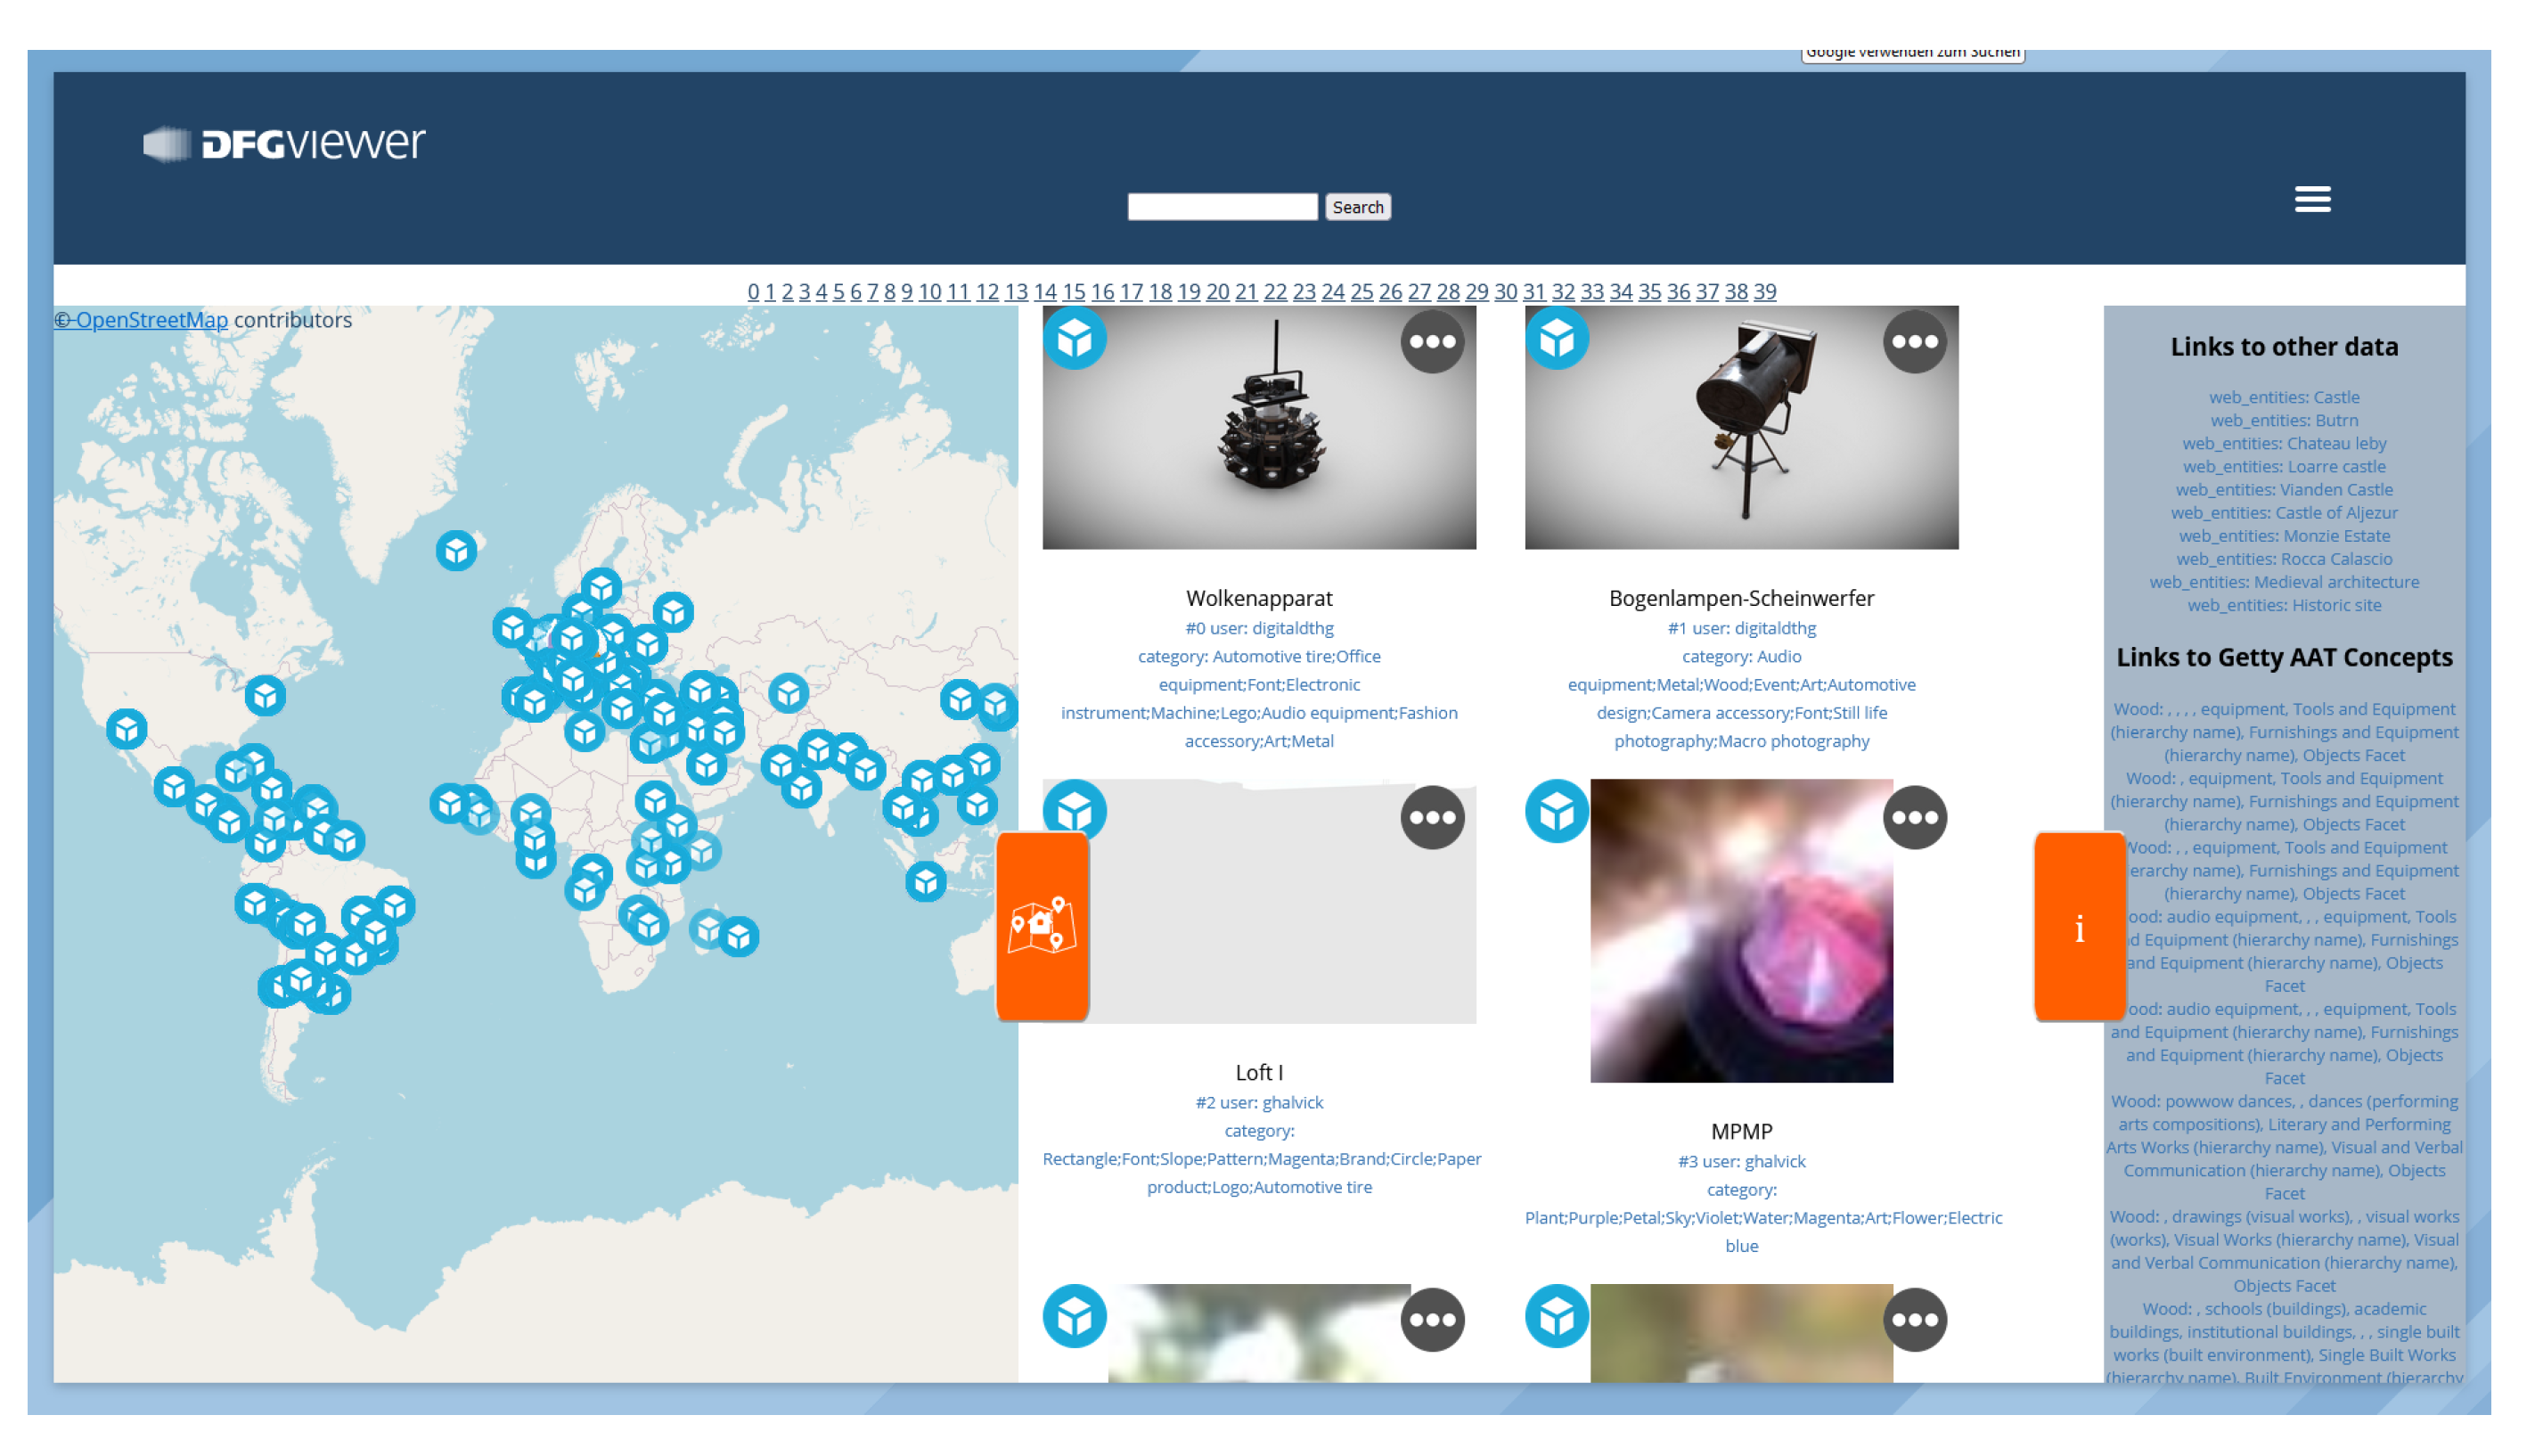Open the three-dots menu on Wolkenapparat
The image size is (2535, 1456).
1432,342
